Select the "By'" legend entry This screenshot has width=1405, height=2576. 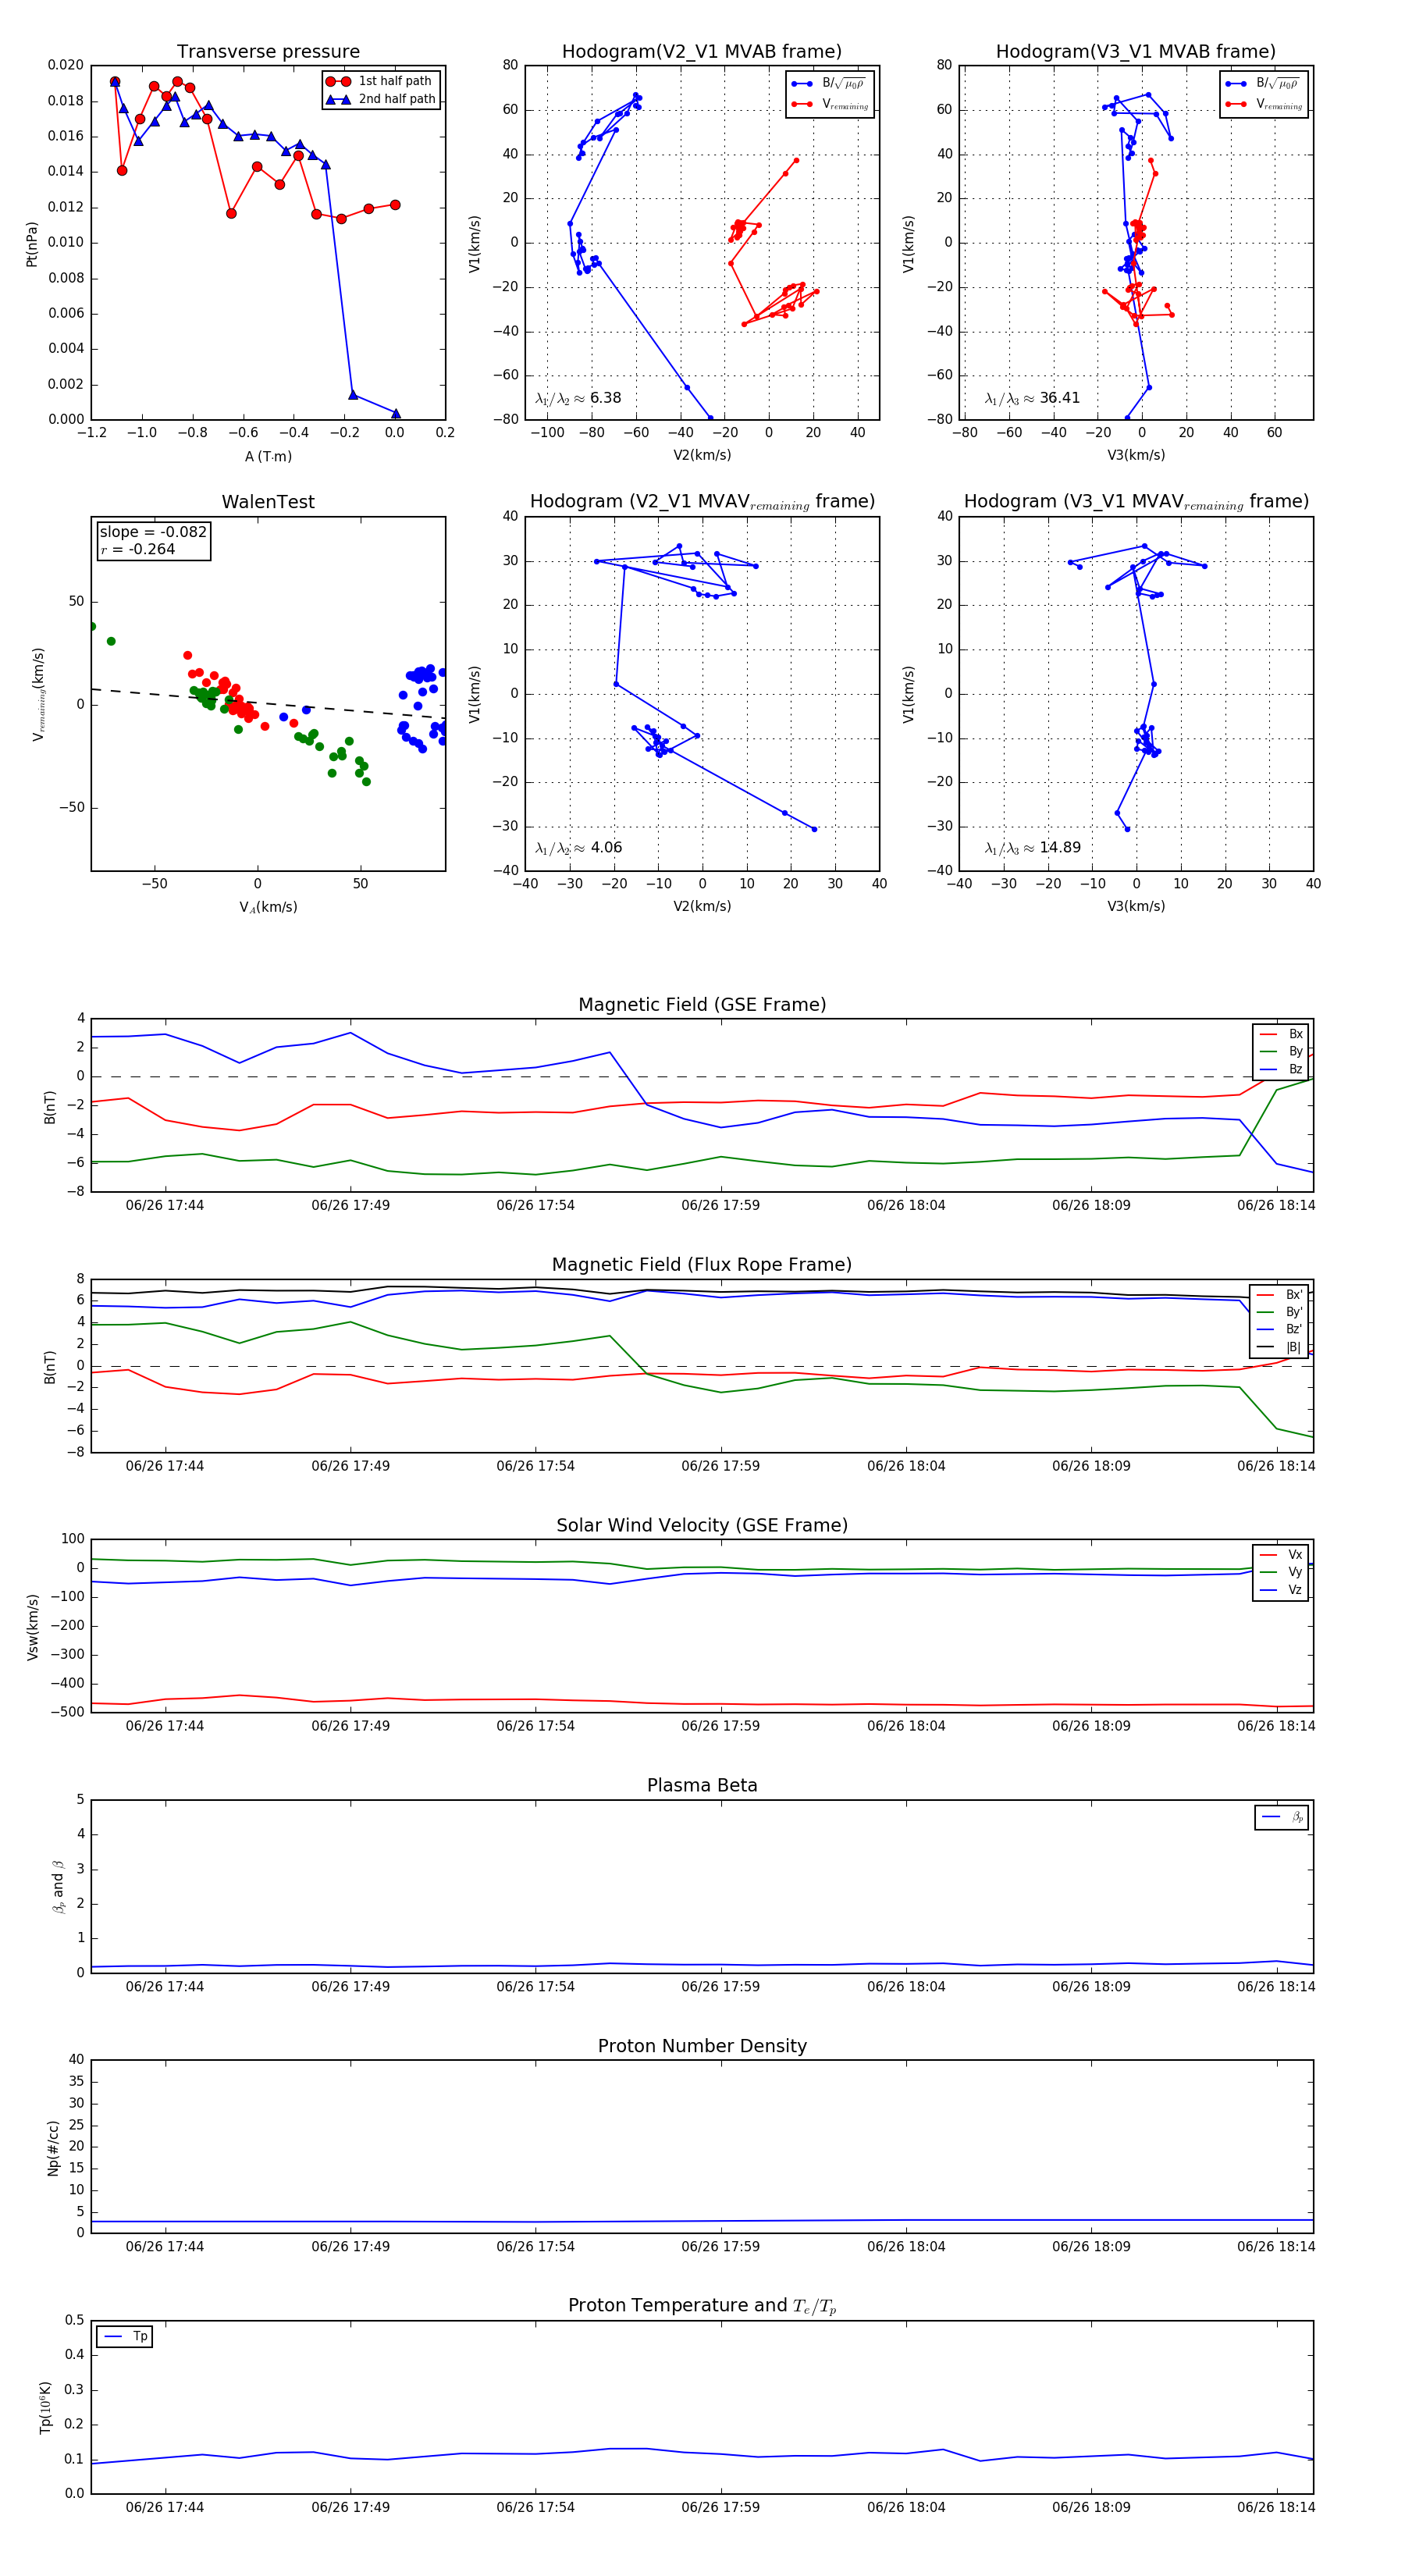pos(1280,1312)
